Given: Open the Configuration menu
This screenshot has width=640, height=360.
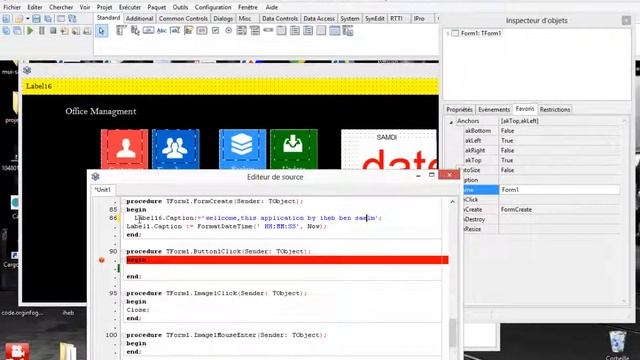Looking at the screenshot, I should [x=213, y=7].
